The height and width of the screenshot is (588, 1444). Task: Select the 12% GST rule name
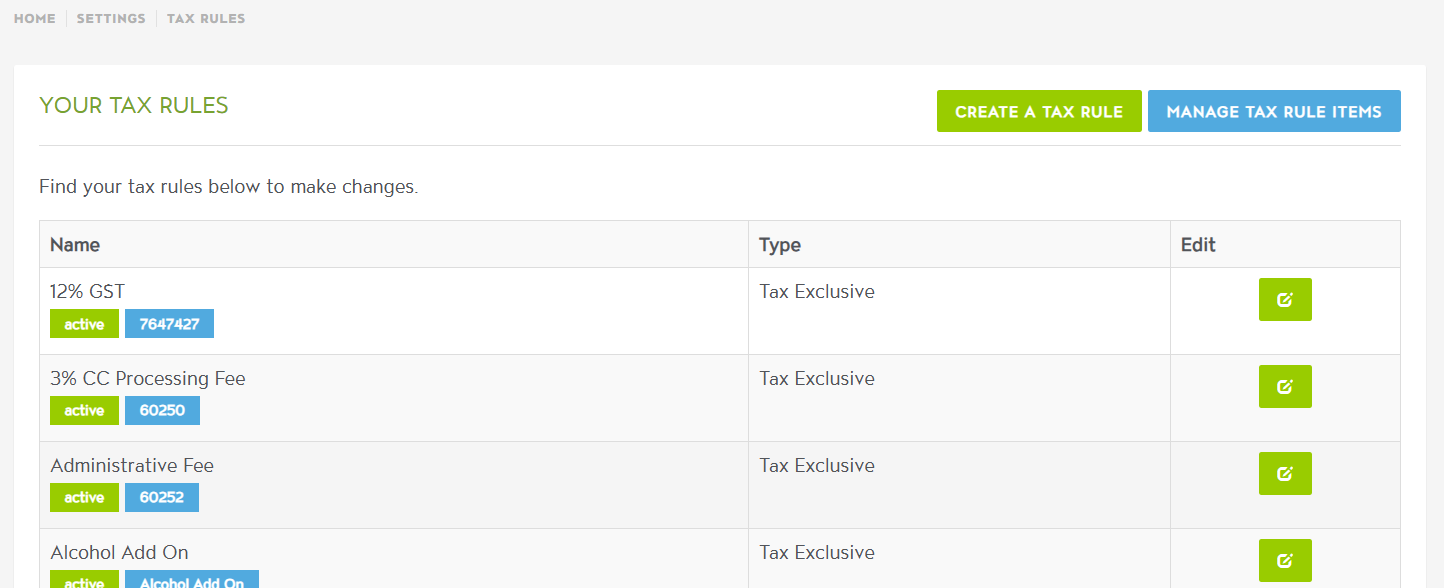tap(88, 292)
